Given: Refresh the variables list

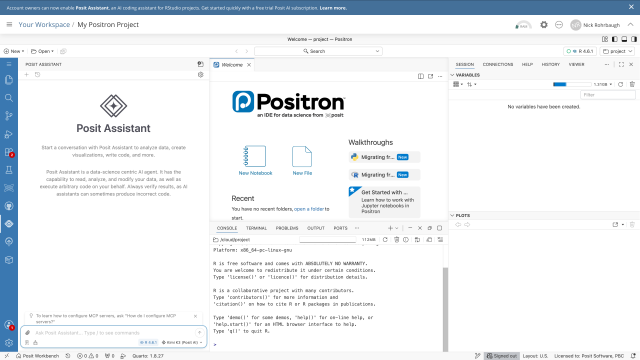Looking at the screenshot, I should coord(620,84).
